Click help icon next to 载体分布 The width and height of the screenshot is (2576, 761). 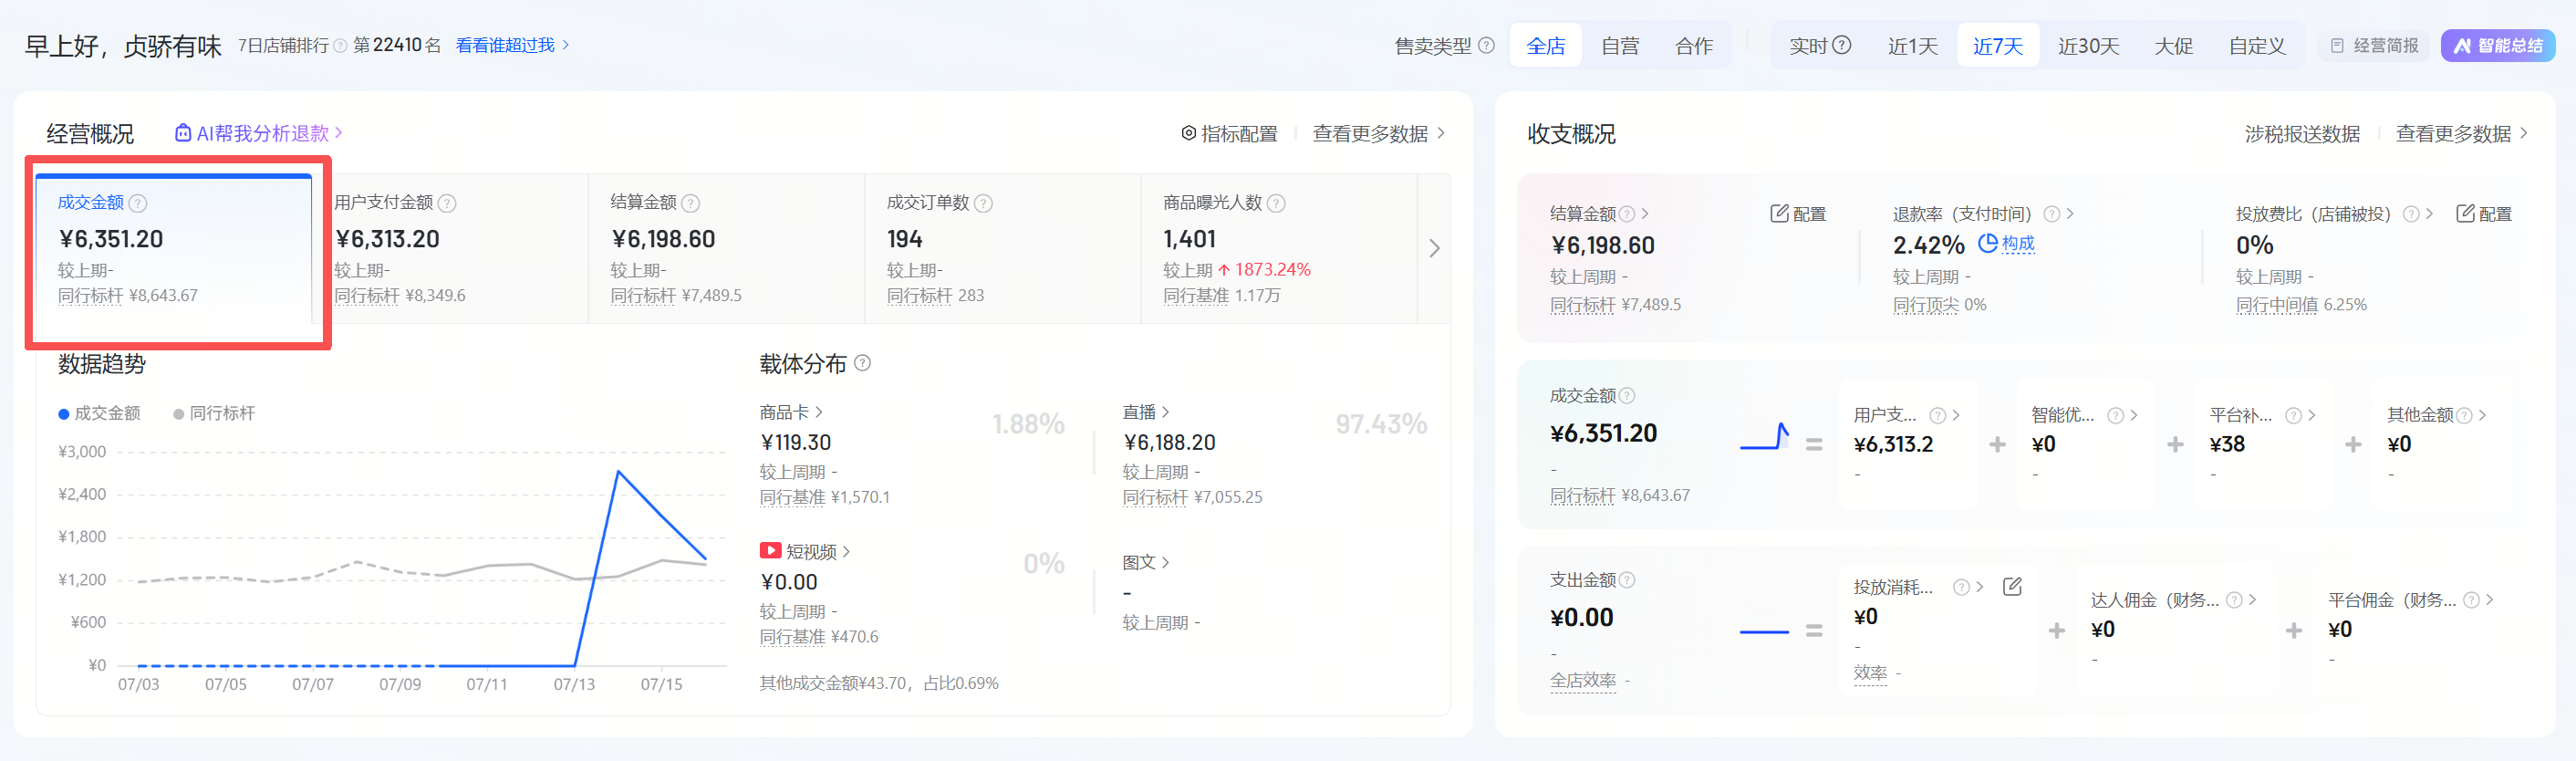[x=862, y=363]
